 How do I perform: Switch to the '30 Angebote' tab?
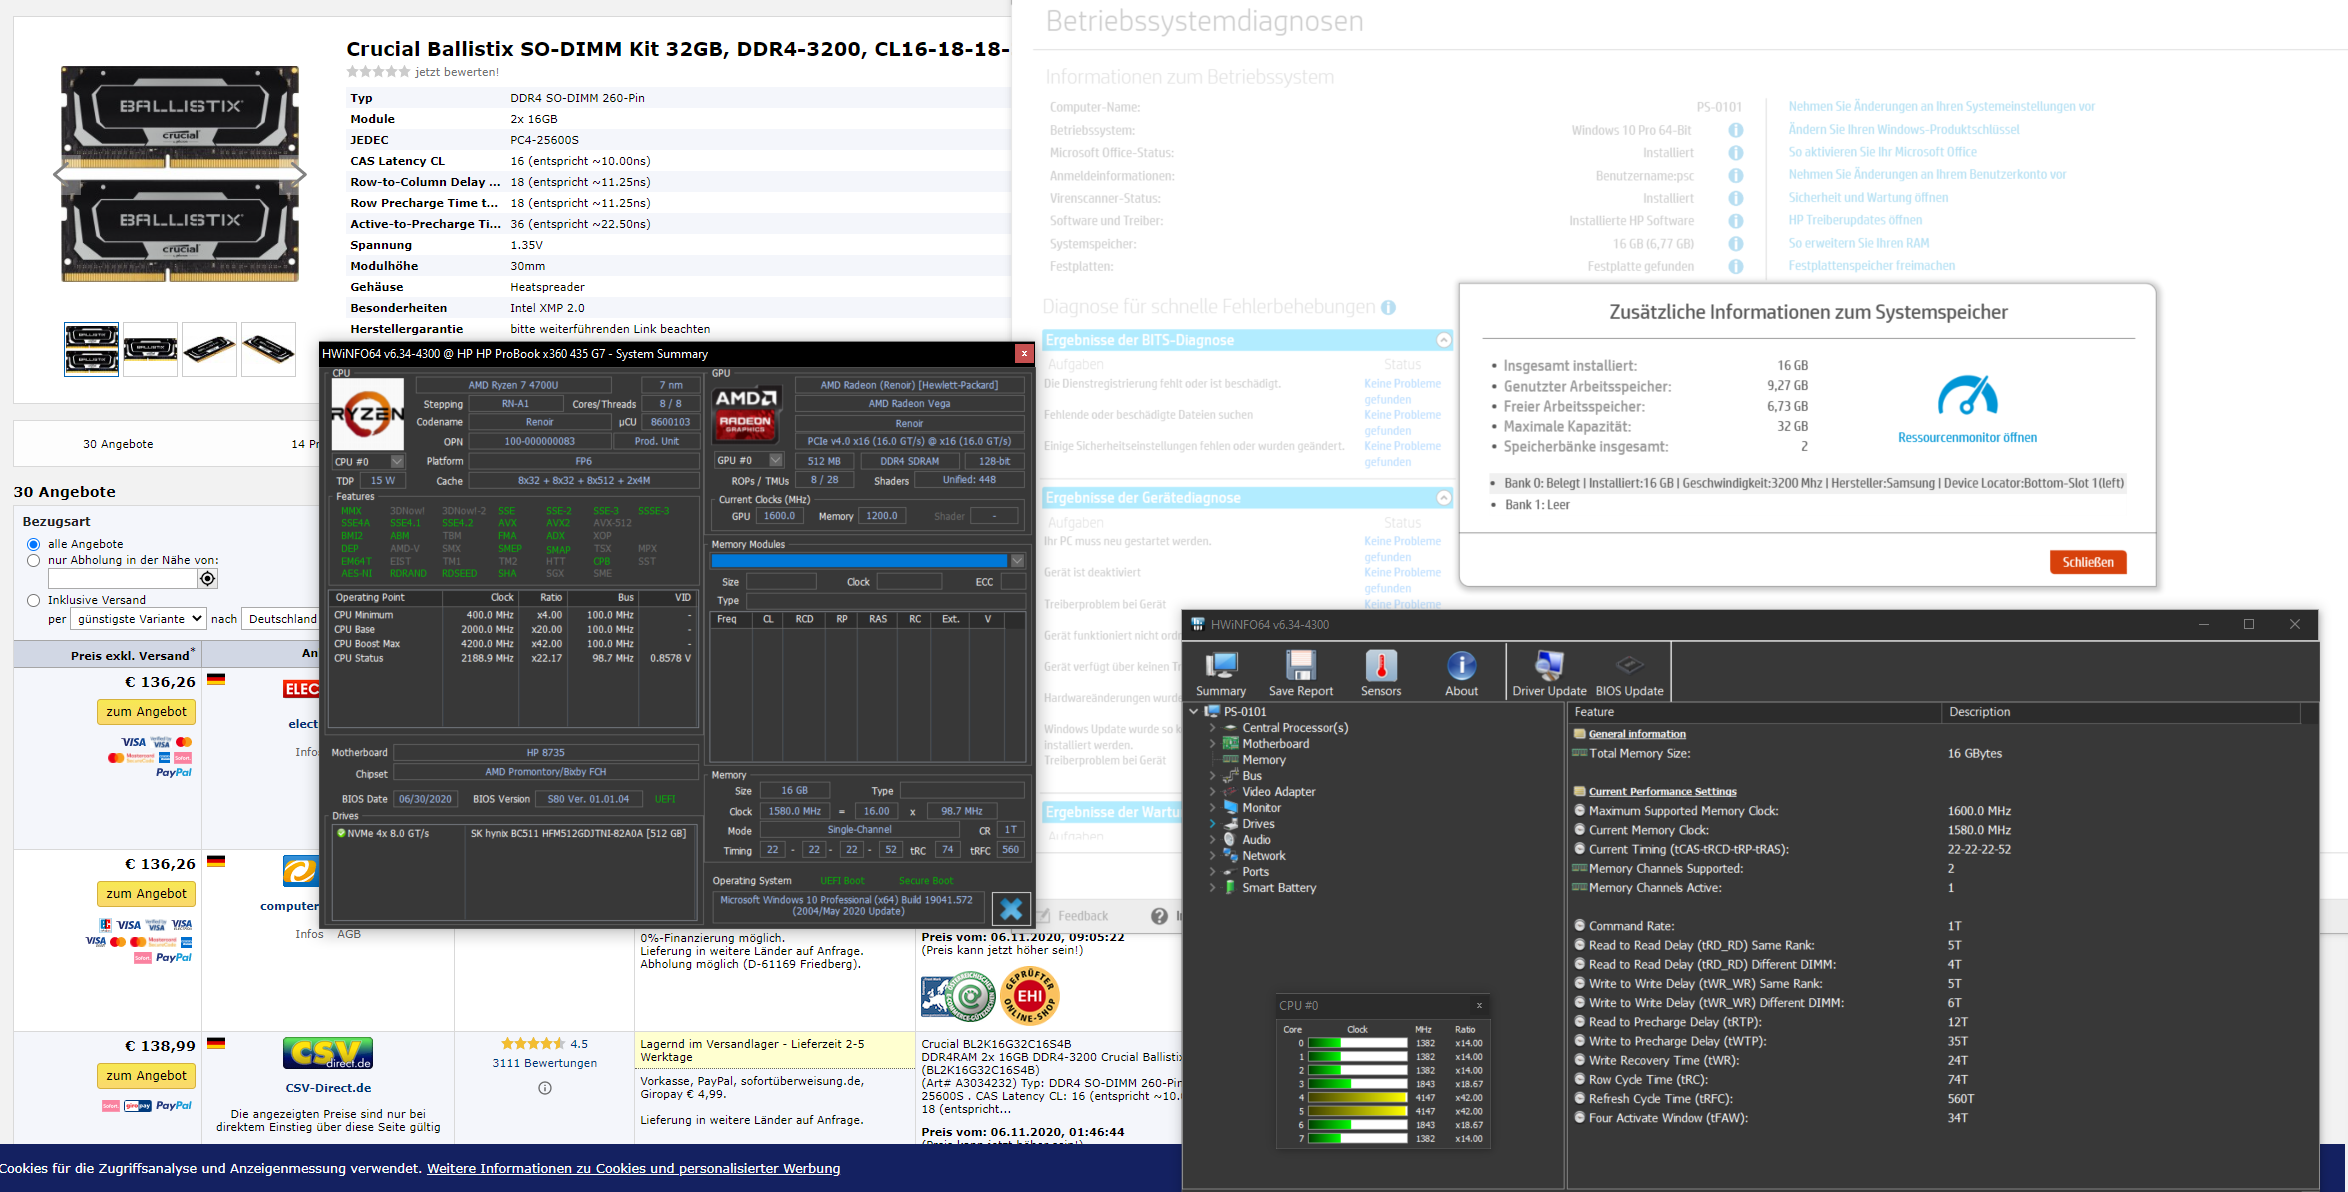(118, 444)
